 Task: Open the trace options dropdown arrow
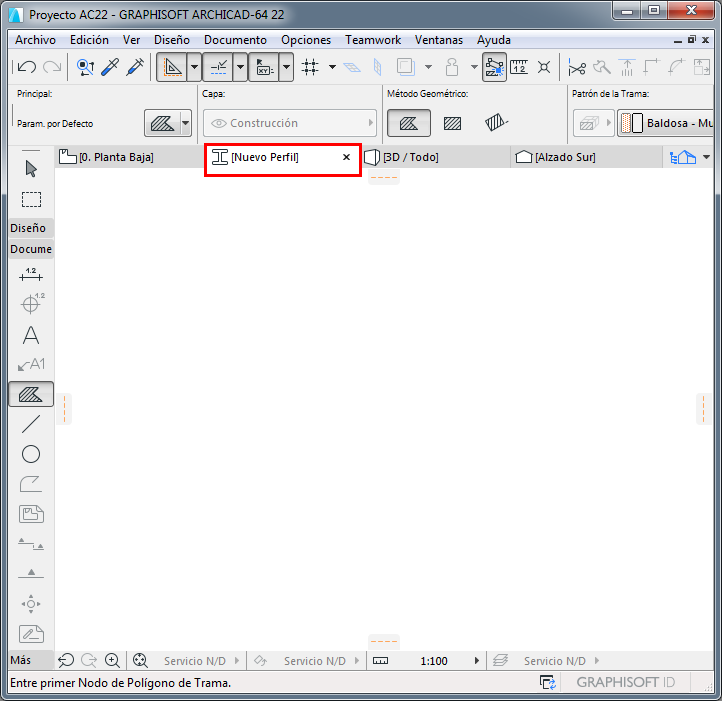429,67
